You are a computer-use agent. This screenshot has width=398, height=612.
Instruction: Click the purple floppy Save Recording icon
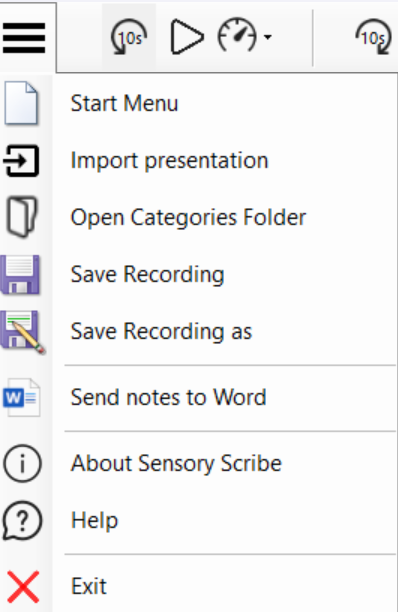click(20, 274)
